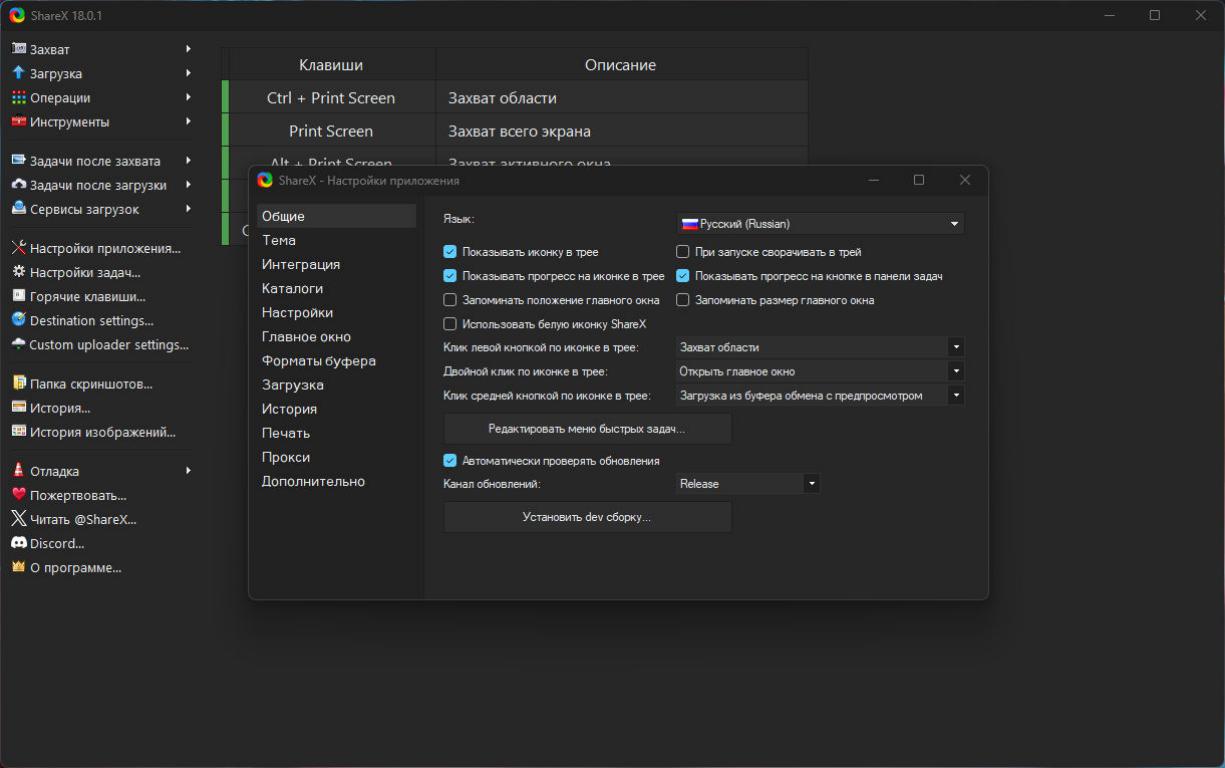Screen dimensions: 1225x768
Task: Click Редактировать меню быстрых задач button
Action: pos(587,429)
